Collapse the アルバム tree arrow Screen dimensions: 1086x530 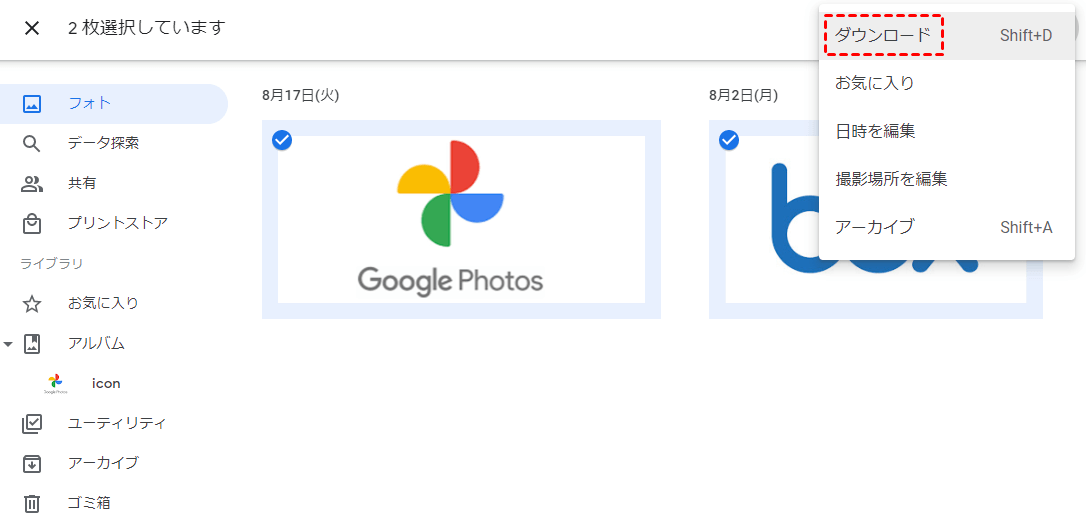(x=8, y=344)
